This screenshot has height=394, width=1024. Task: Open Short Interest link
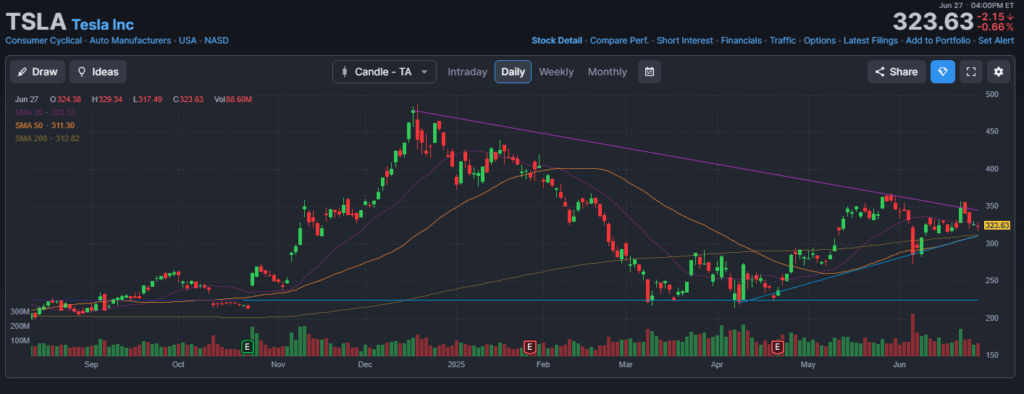(x=685, y=41)
